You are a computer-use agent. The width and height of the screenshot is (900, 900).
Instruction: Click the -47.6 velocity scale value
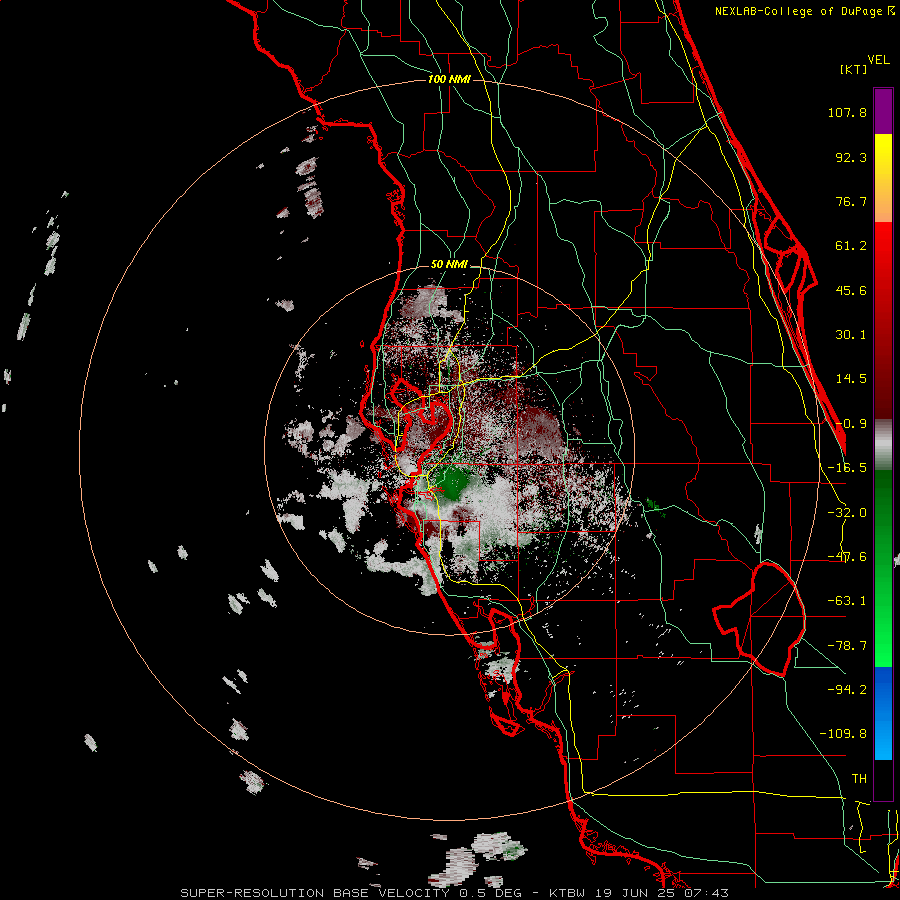tap(847, 557)
